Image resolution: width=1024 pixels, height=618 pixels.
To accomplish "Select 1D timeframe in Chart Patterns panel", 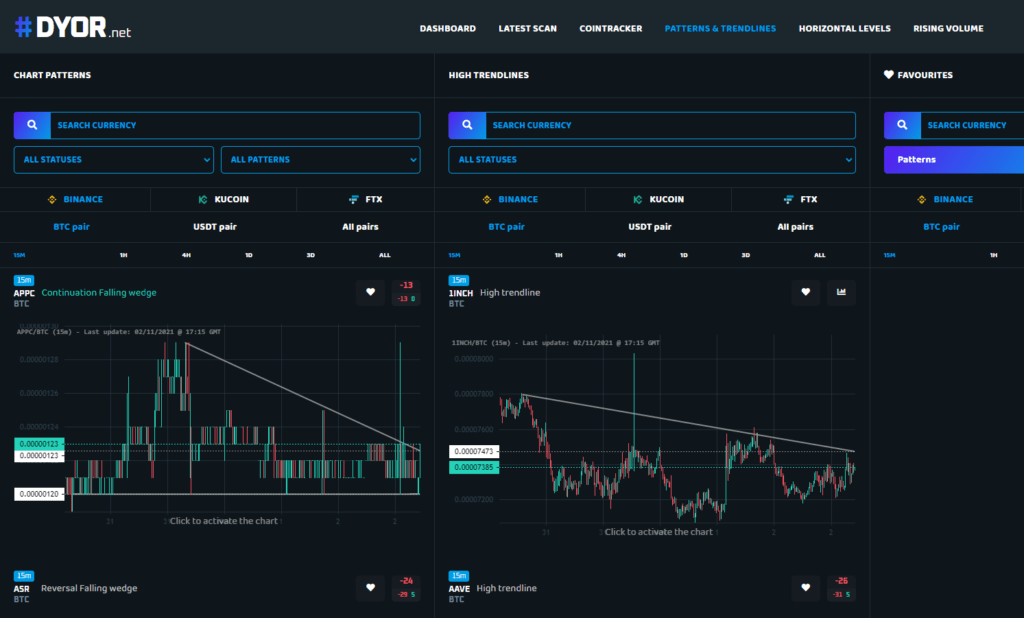I will pyautogui.click(x=249, y=255).
